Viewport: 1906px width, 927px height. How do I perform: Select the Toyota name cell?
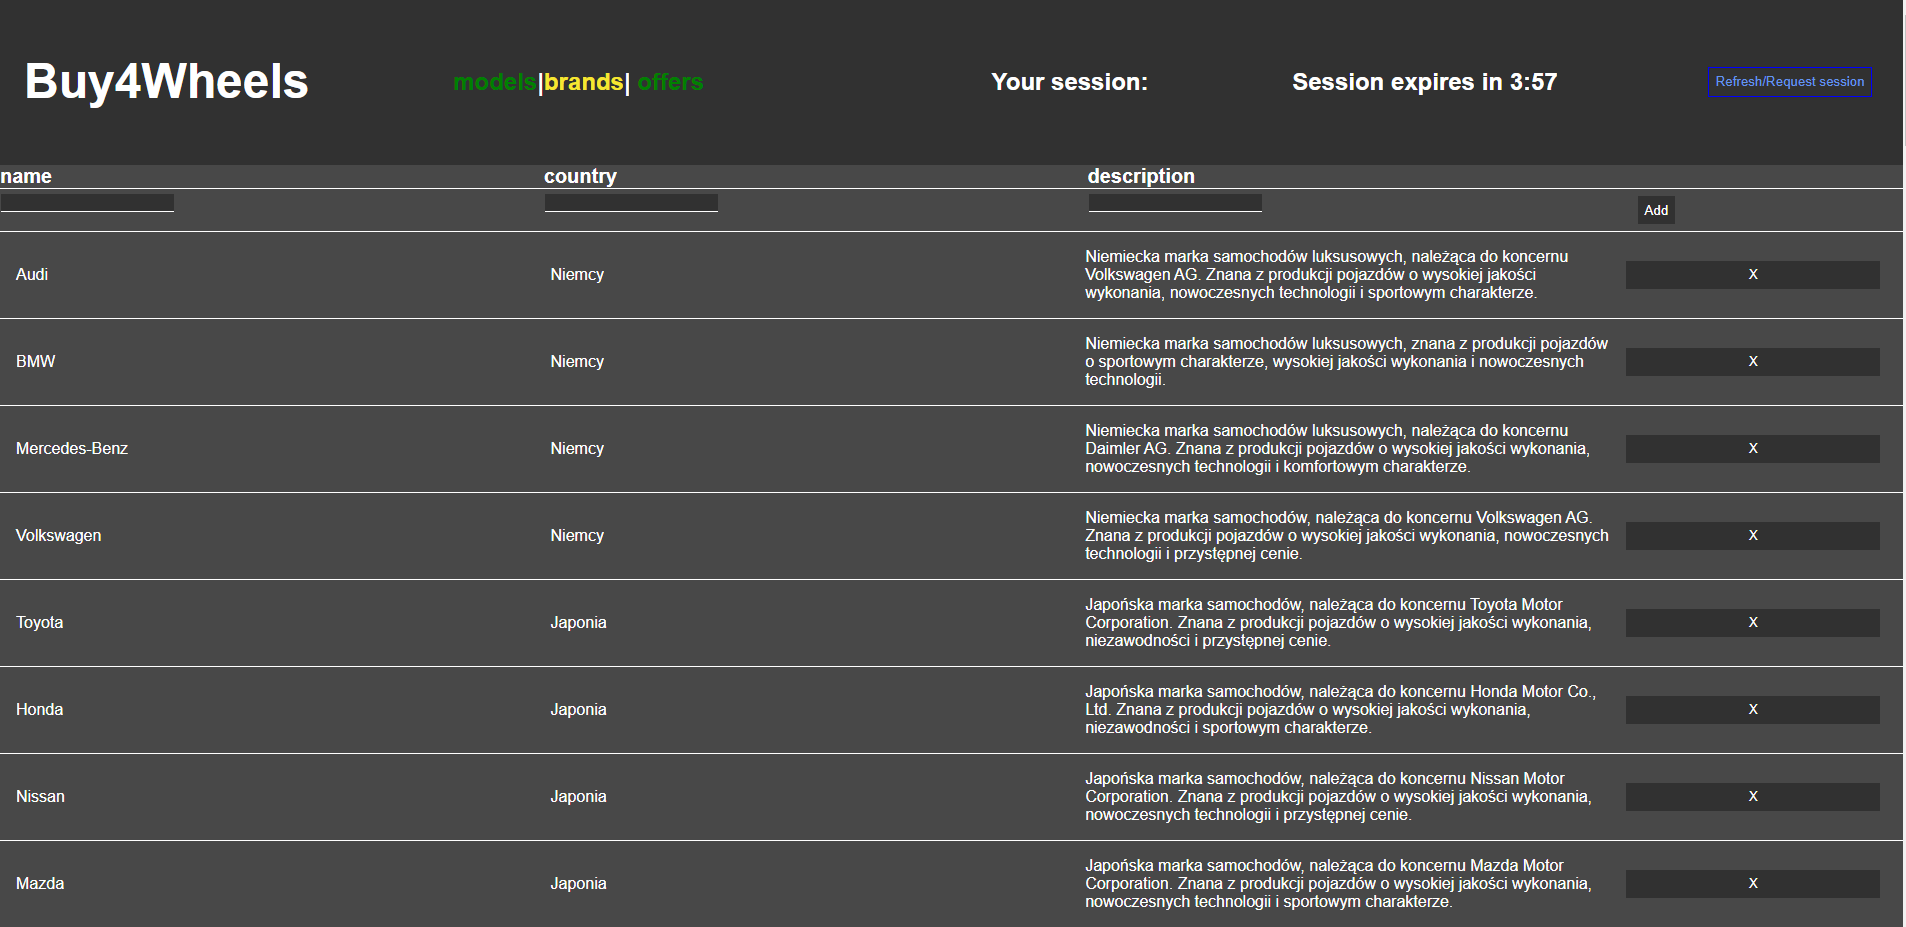point(40,623)
